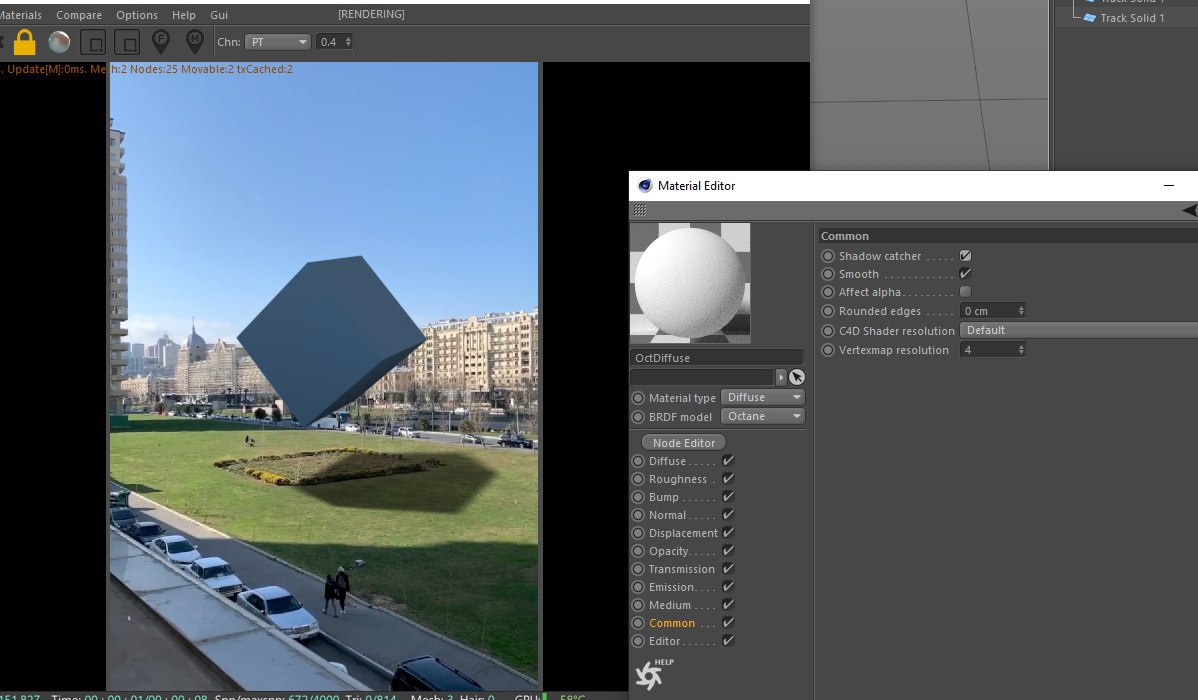Screen dimensions: 1198x700
Task: Select the Displacement channel label
Action: [x=683, y=533]
